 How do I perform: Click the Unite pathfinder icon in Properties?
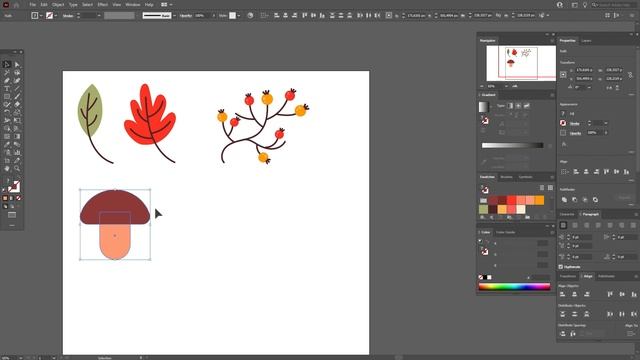(x=564, y=200)
